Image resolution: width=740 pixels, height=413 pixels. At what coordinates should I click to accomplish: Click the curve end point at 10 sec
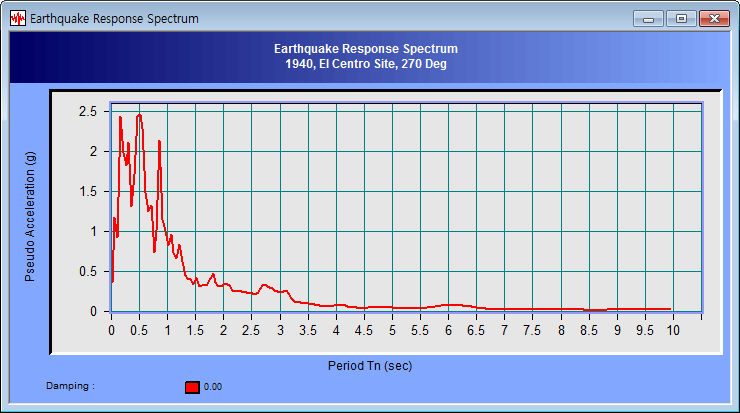(x=670, y=309)
